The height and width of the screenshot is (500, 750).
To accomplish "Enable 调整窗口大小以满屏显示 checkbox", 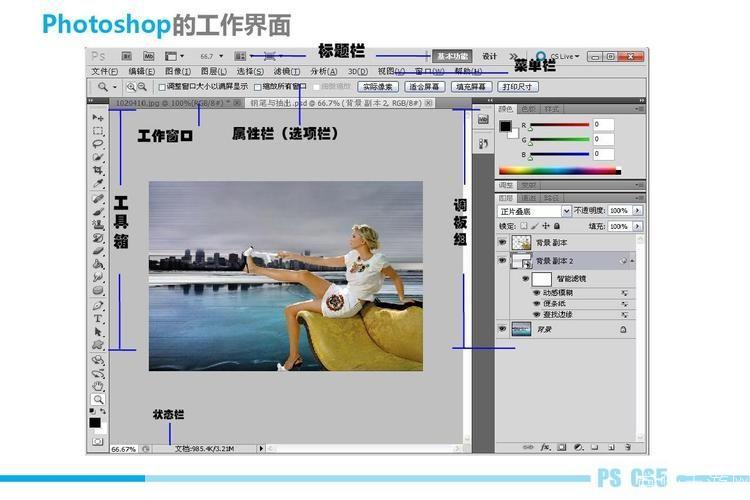I will pos(162,87).
